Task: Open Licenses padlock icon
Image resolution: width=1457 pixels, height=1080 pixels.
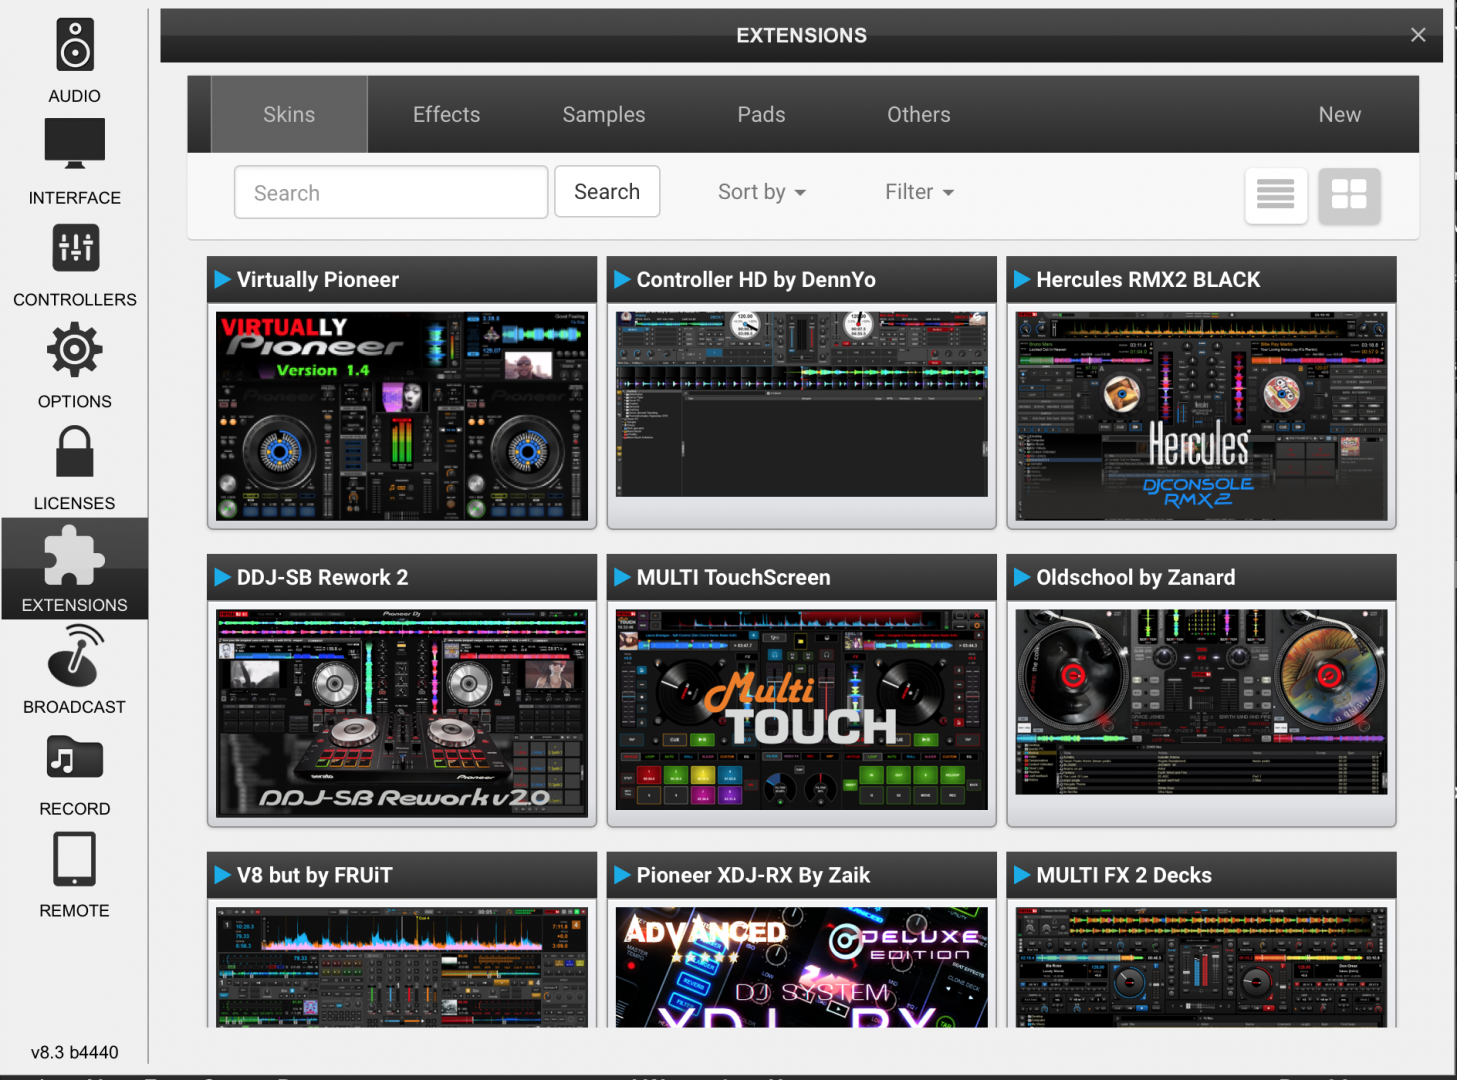Action: (75, 451)
